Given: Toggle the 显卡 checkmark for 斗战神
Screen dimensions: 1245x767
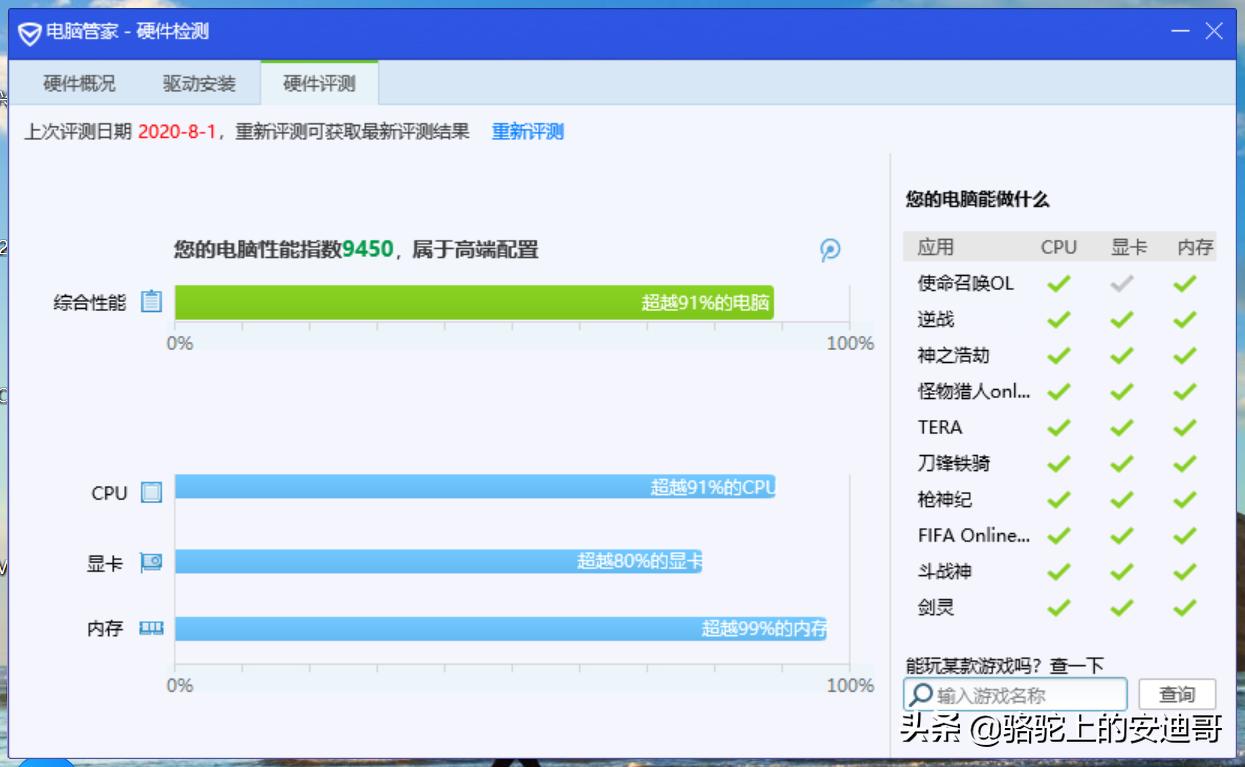Looking at the screenshot, I should pos(1120,571).
